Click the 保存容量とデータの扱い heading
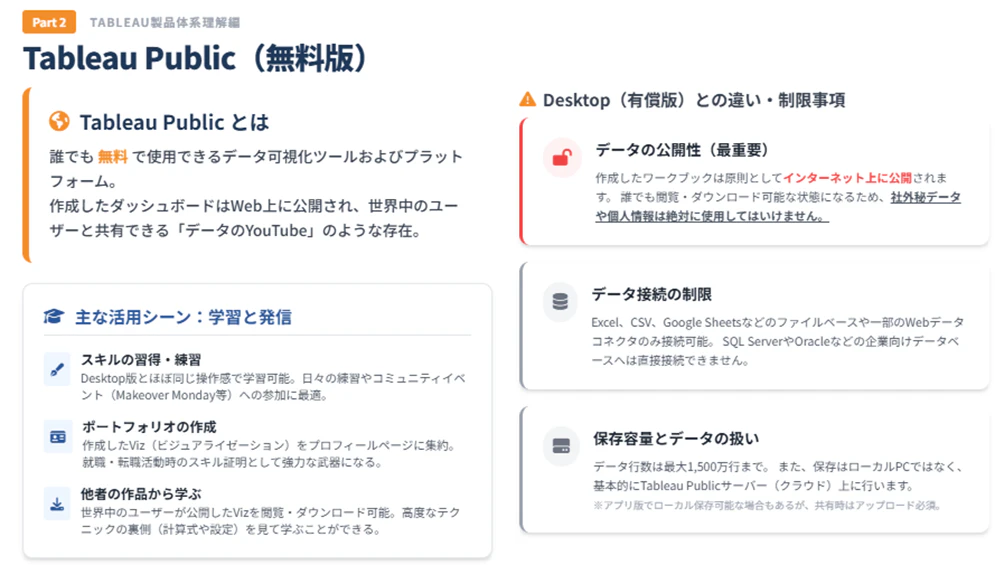Viewport: 995px width, 565px height. 676,439
